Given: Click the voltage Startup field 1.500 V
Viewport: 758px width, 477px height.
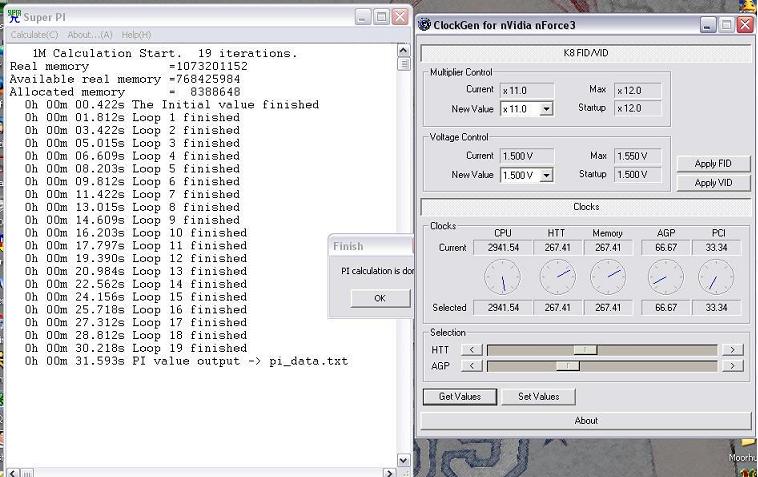Looking at the screenshot, I should 638,174.
